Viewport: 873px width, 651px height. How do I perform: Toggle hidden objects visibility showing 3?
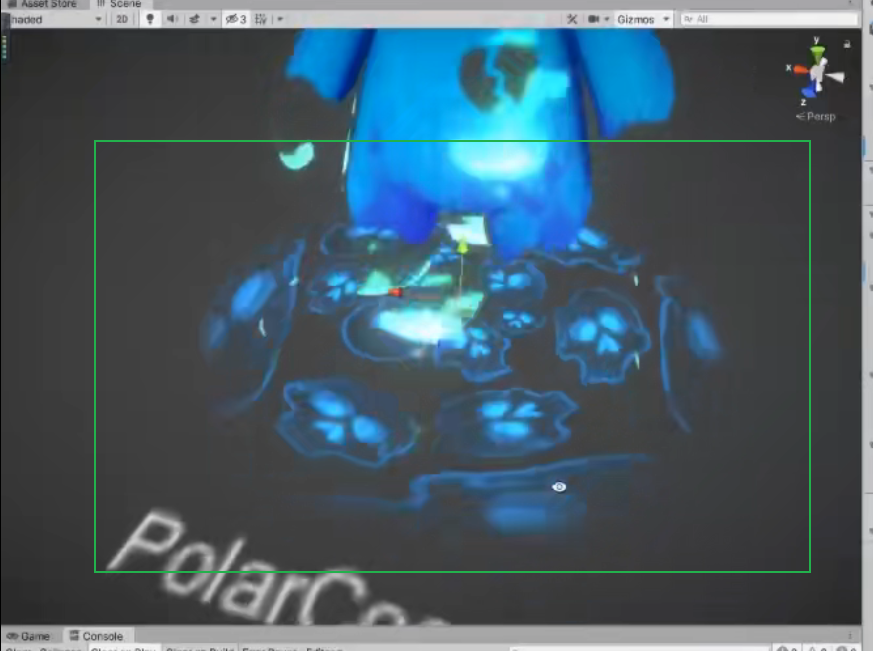coord(236,19)
